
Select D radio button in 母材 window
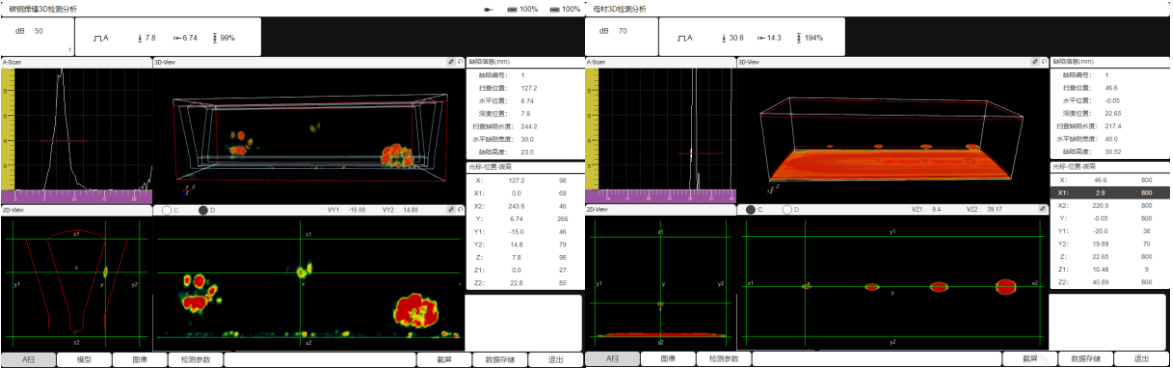point(787,210)
